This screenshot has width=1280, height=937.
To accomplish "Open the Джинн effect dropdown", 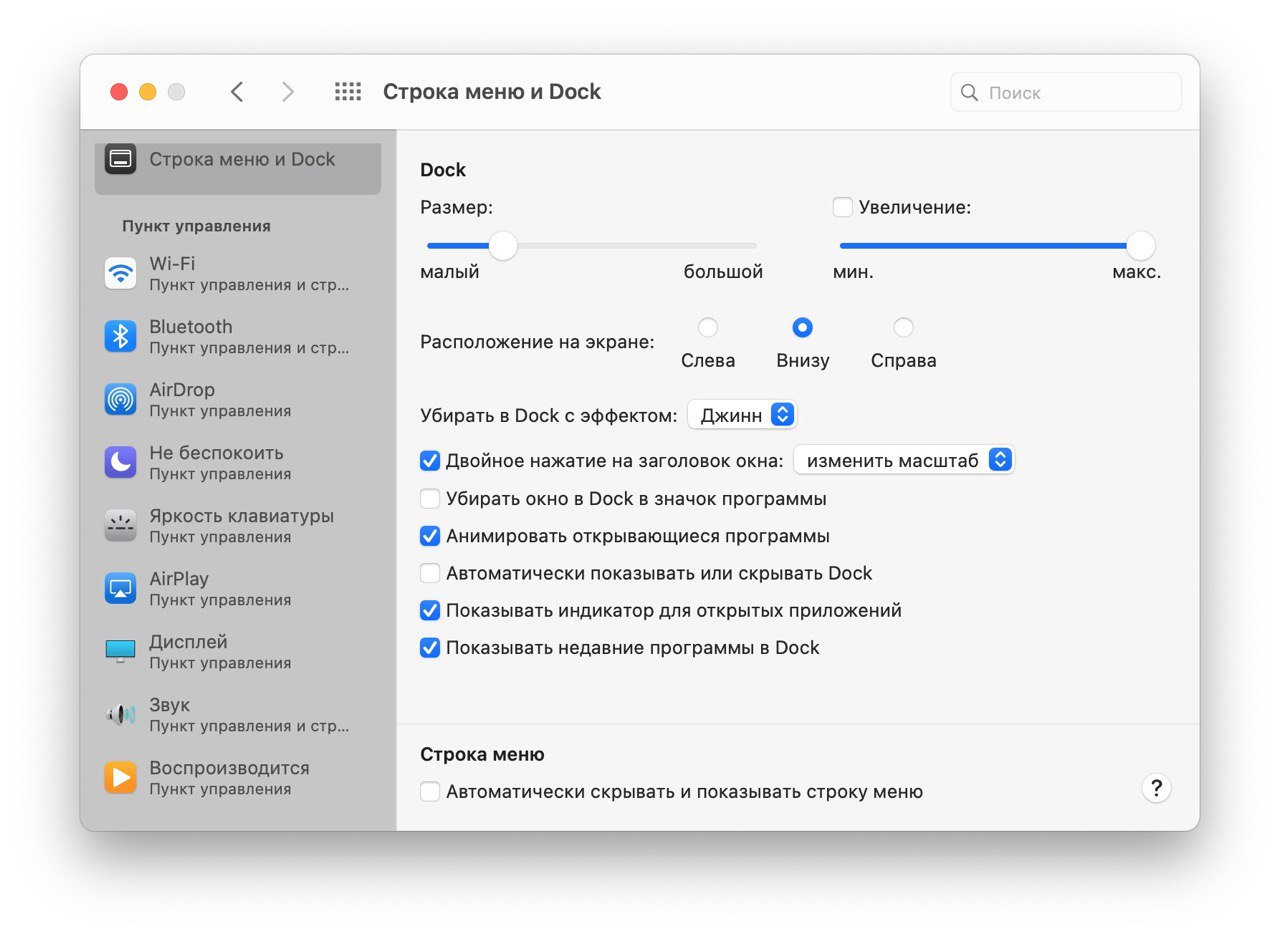I will point(742,415).
